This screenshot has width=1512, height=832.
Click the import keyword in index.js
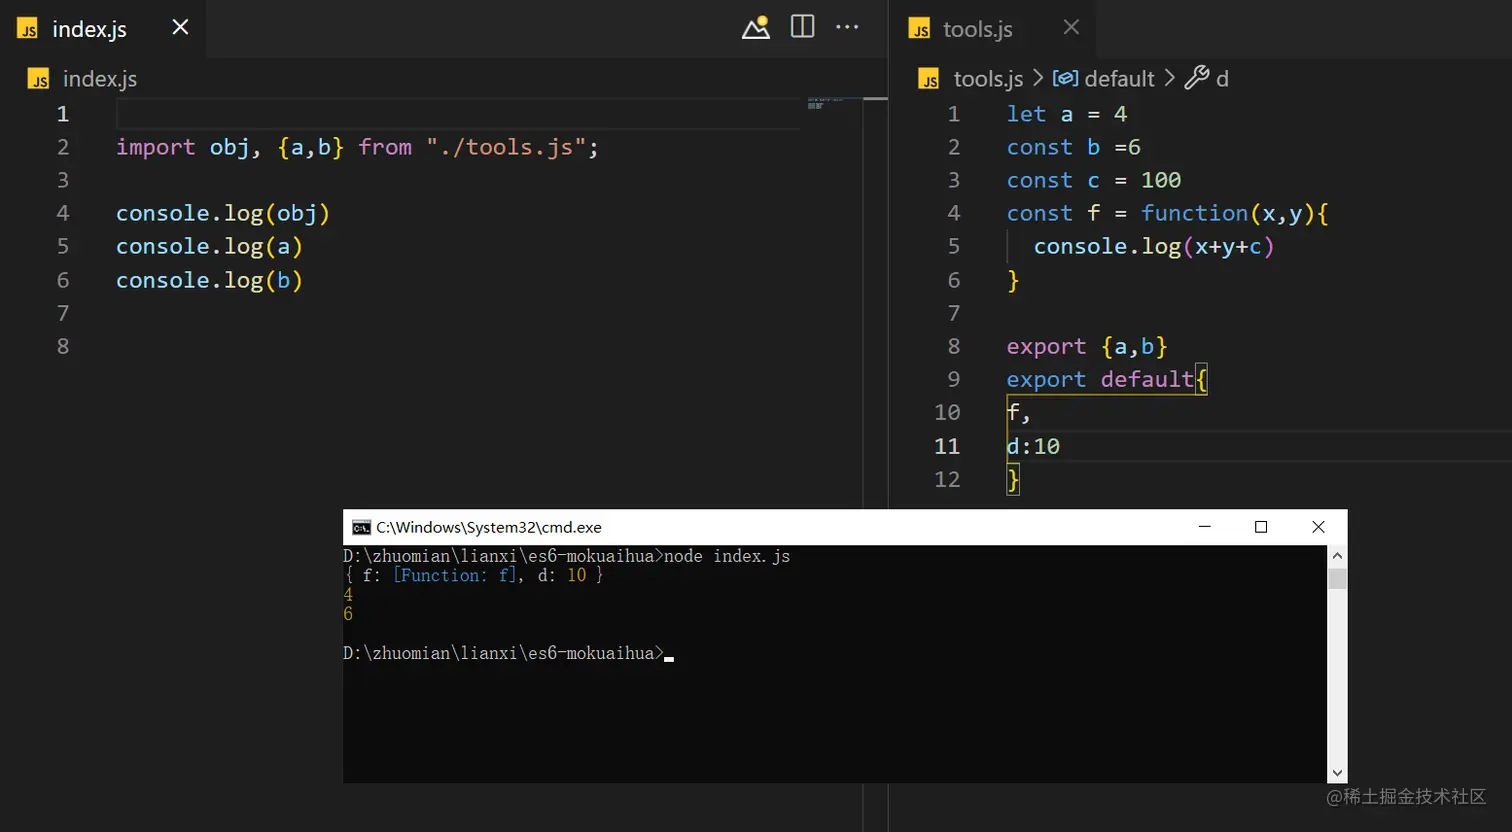click(x=155, y=147)
